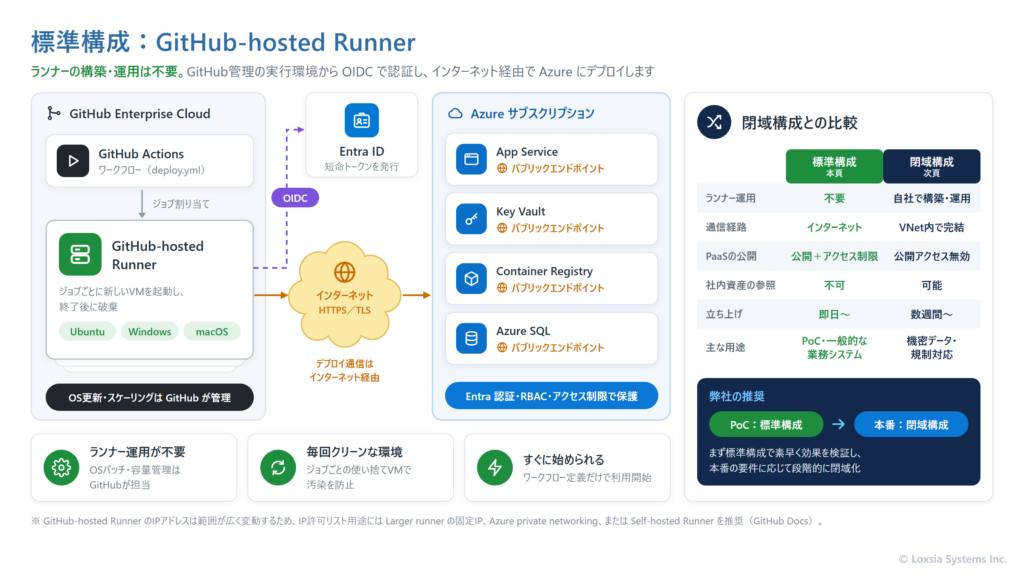Click the インターネット HTTPS/TLS cloud label
The height and width of the screenshot is (576, 1024).
[344, 302]
